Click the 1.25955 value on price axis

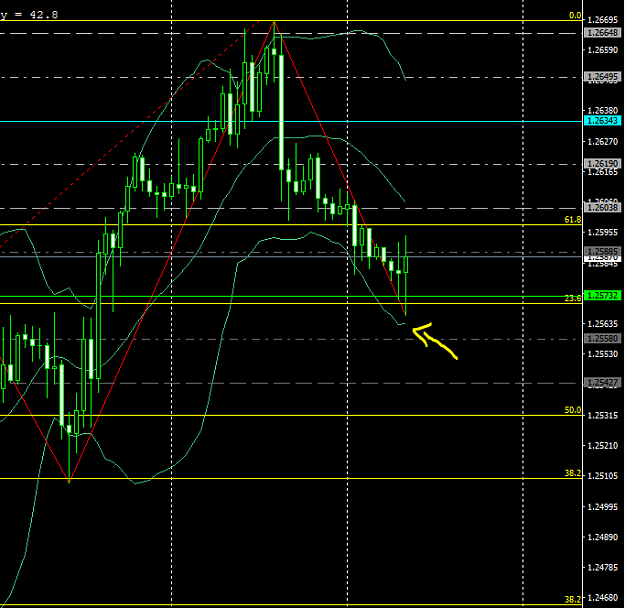click(603, 232)
